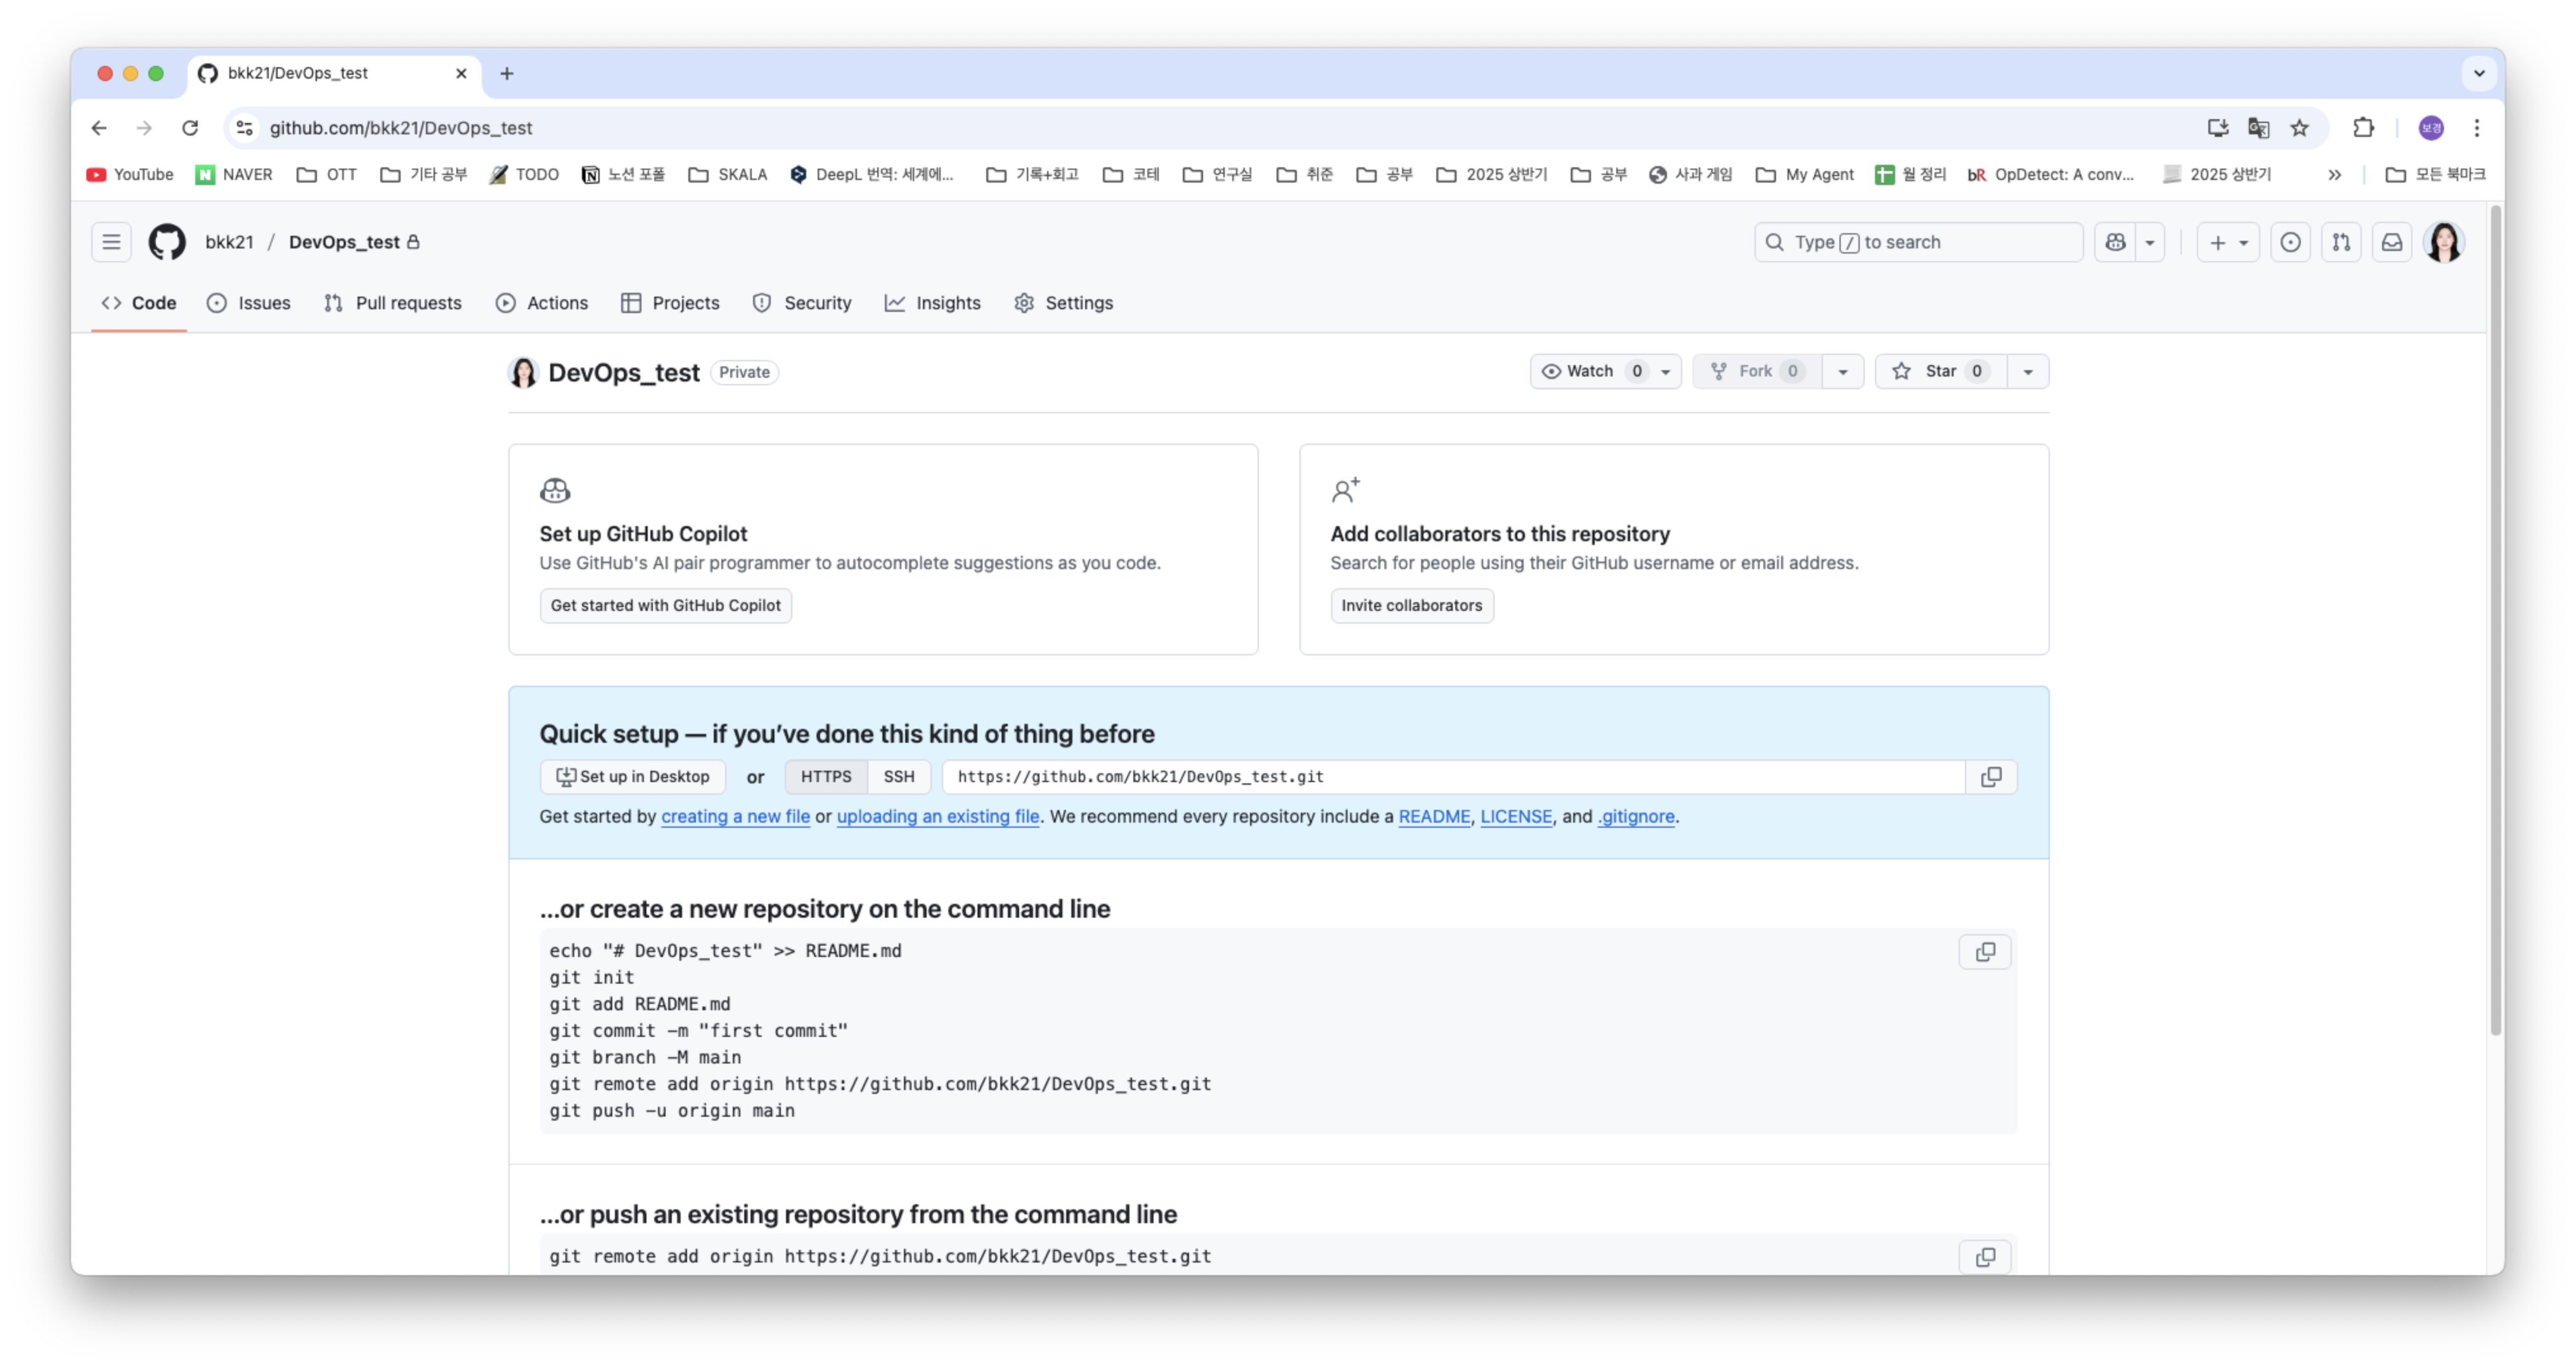Viewport: 2576px width, 1369px height.
Task: Expand the Star lists dropdown arrow
Action: point(2028,372)
